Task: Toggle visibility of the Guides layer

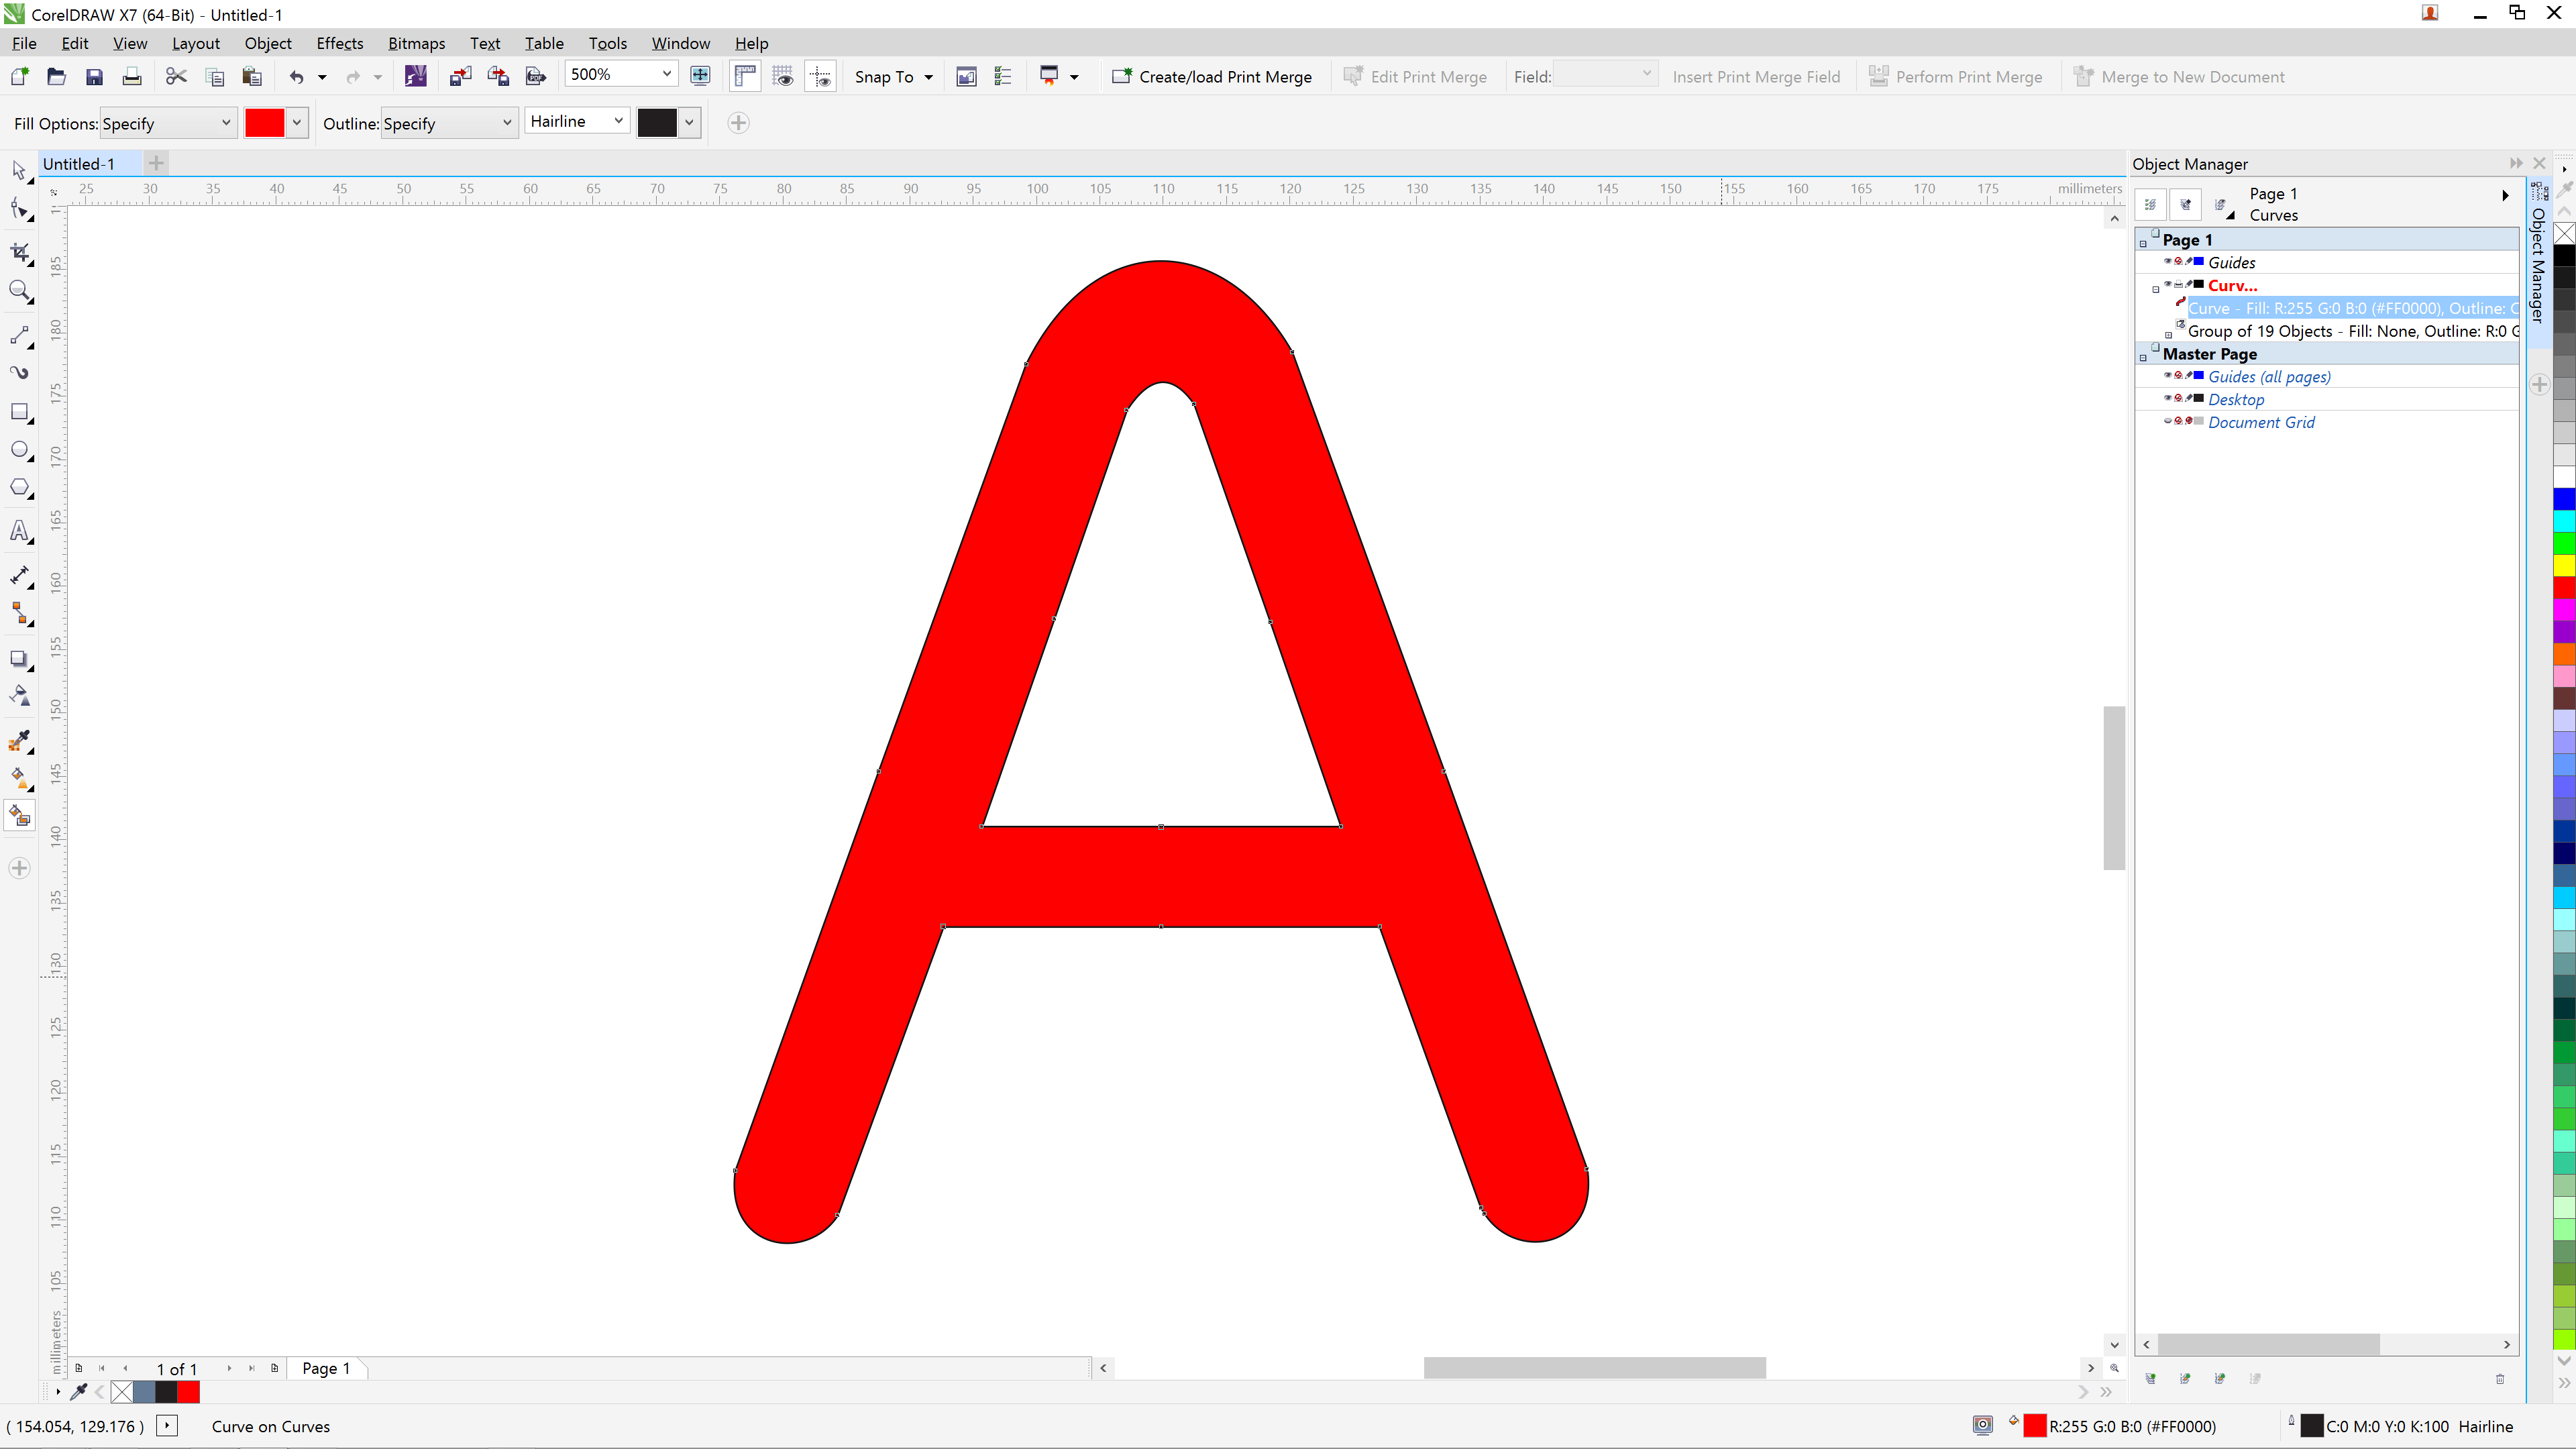Action: (2168, 262)
